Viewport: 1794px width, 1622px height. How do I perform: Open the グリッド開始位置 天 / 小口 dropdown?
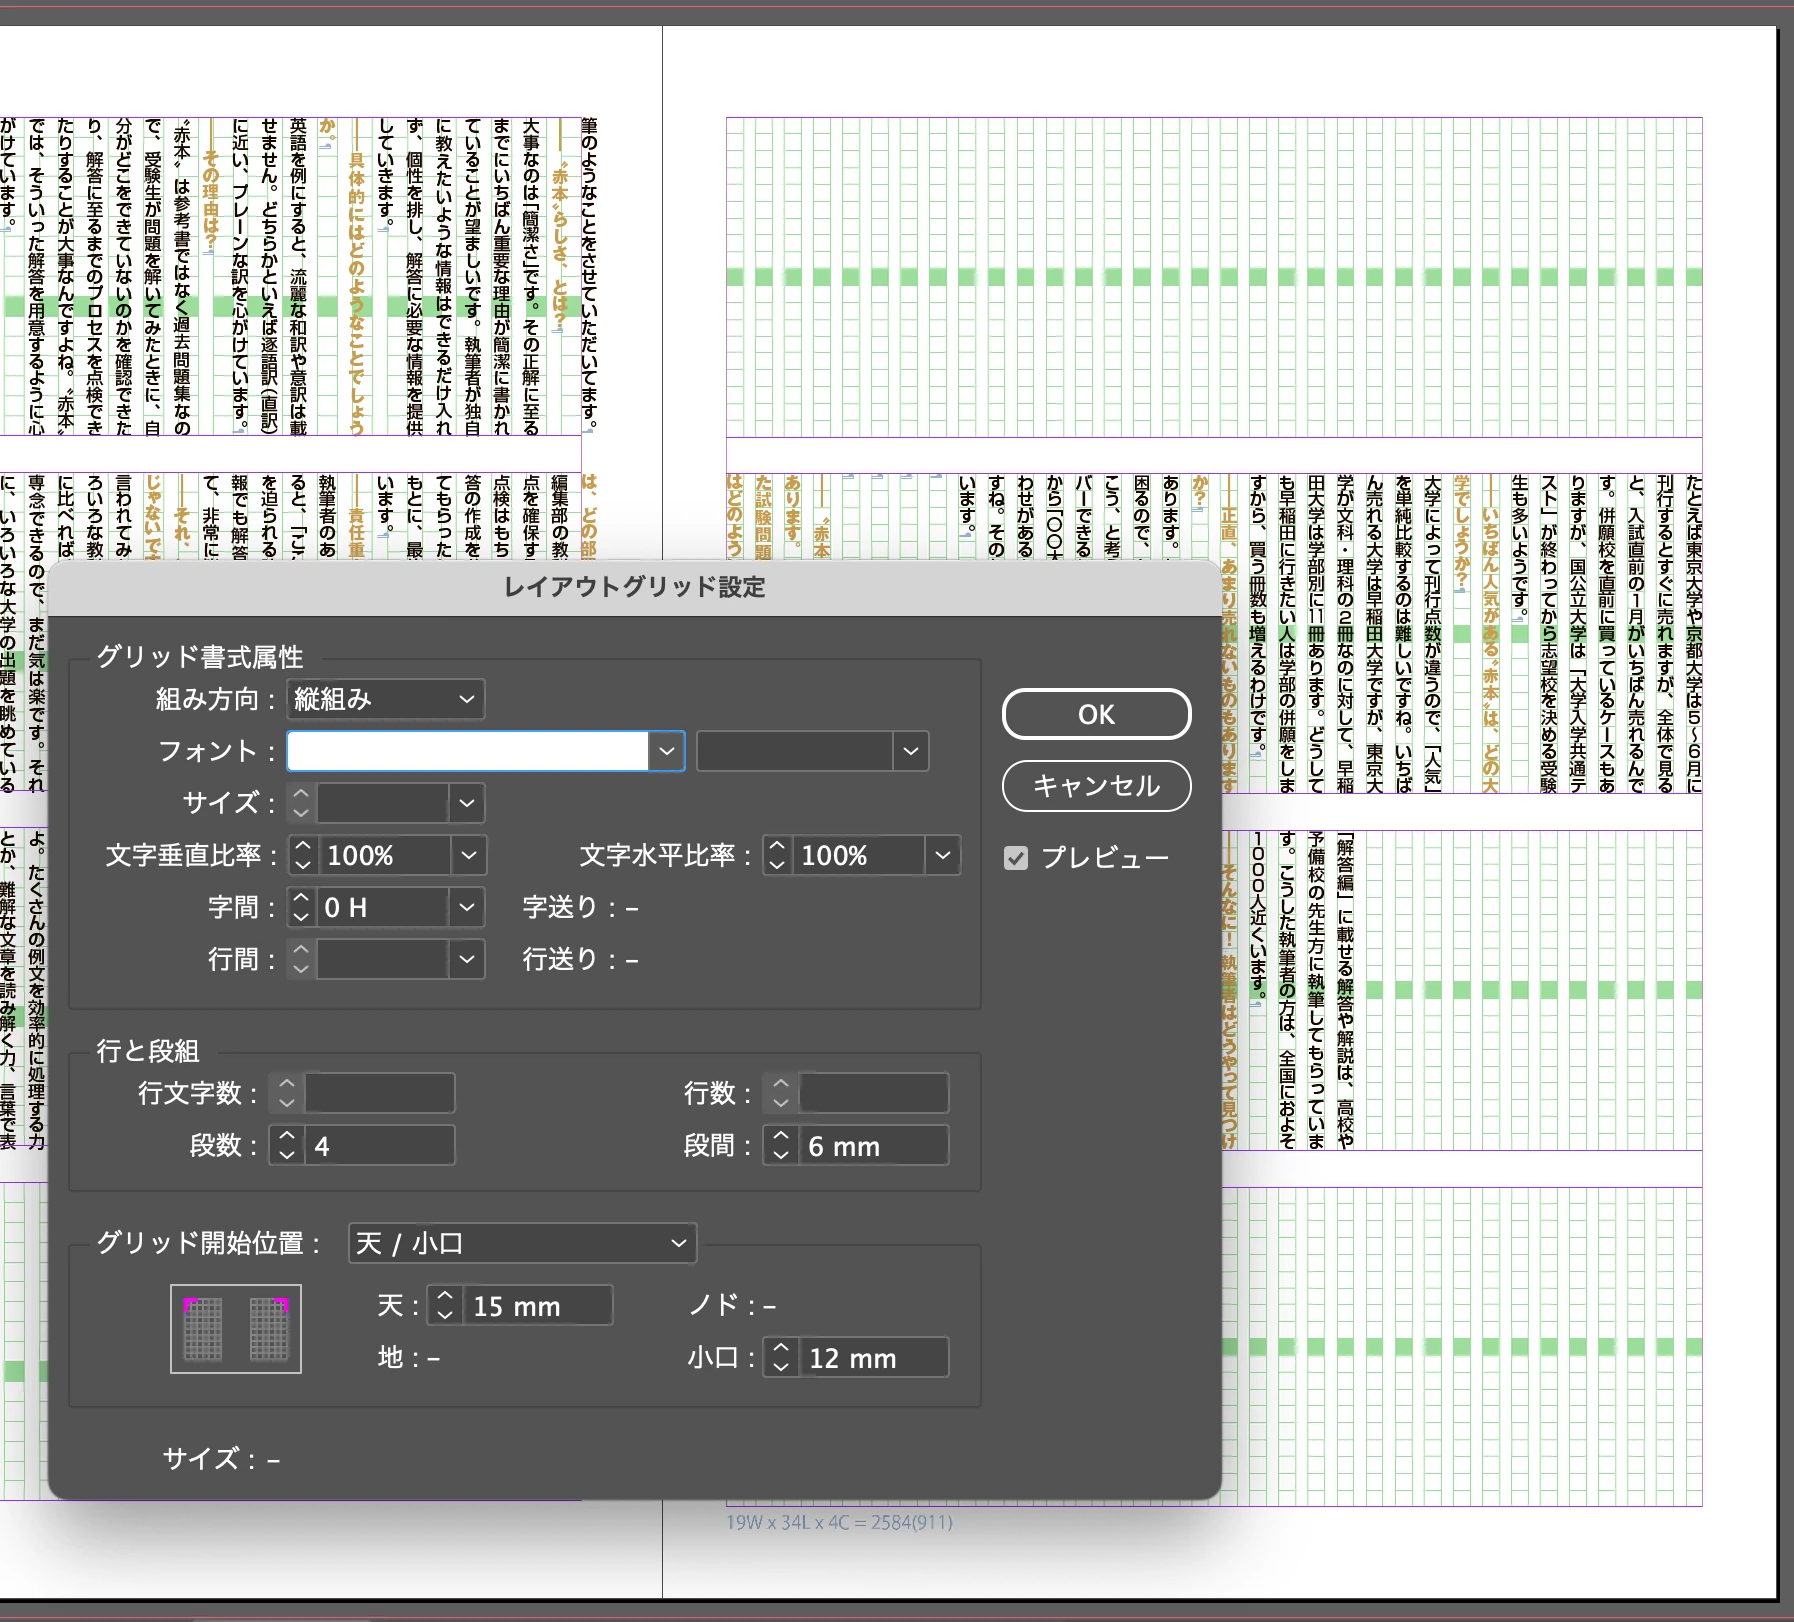(x=522, y=1243)
